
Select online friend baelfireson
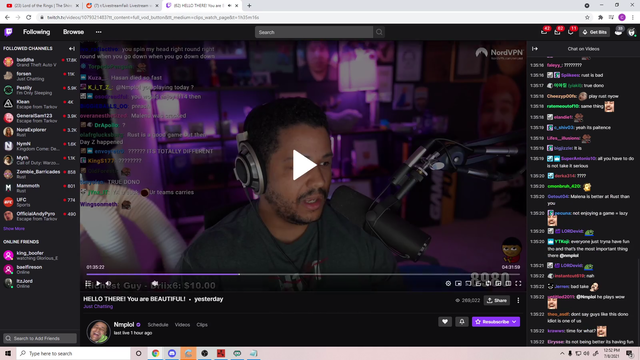(40, 269)
